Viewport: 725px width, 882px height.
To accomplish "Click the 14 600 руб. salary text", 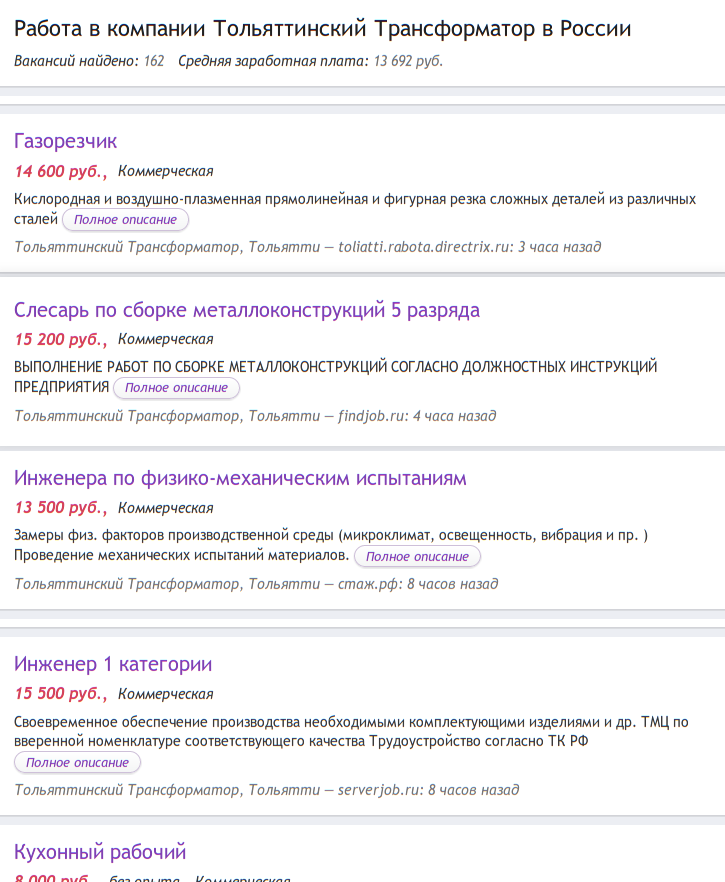I will 61,171.
